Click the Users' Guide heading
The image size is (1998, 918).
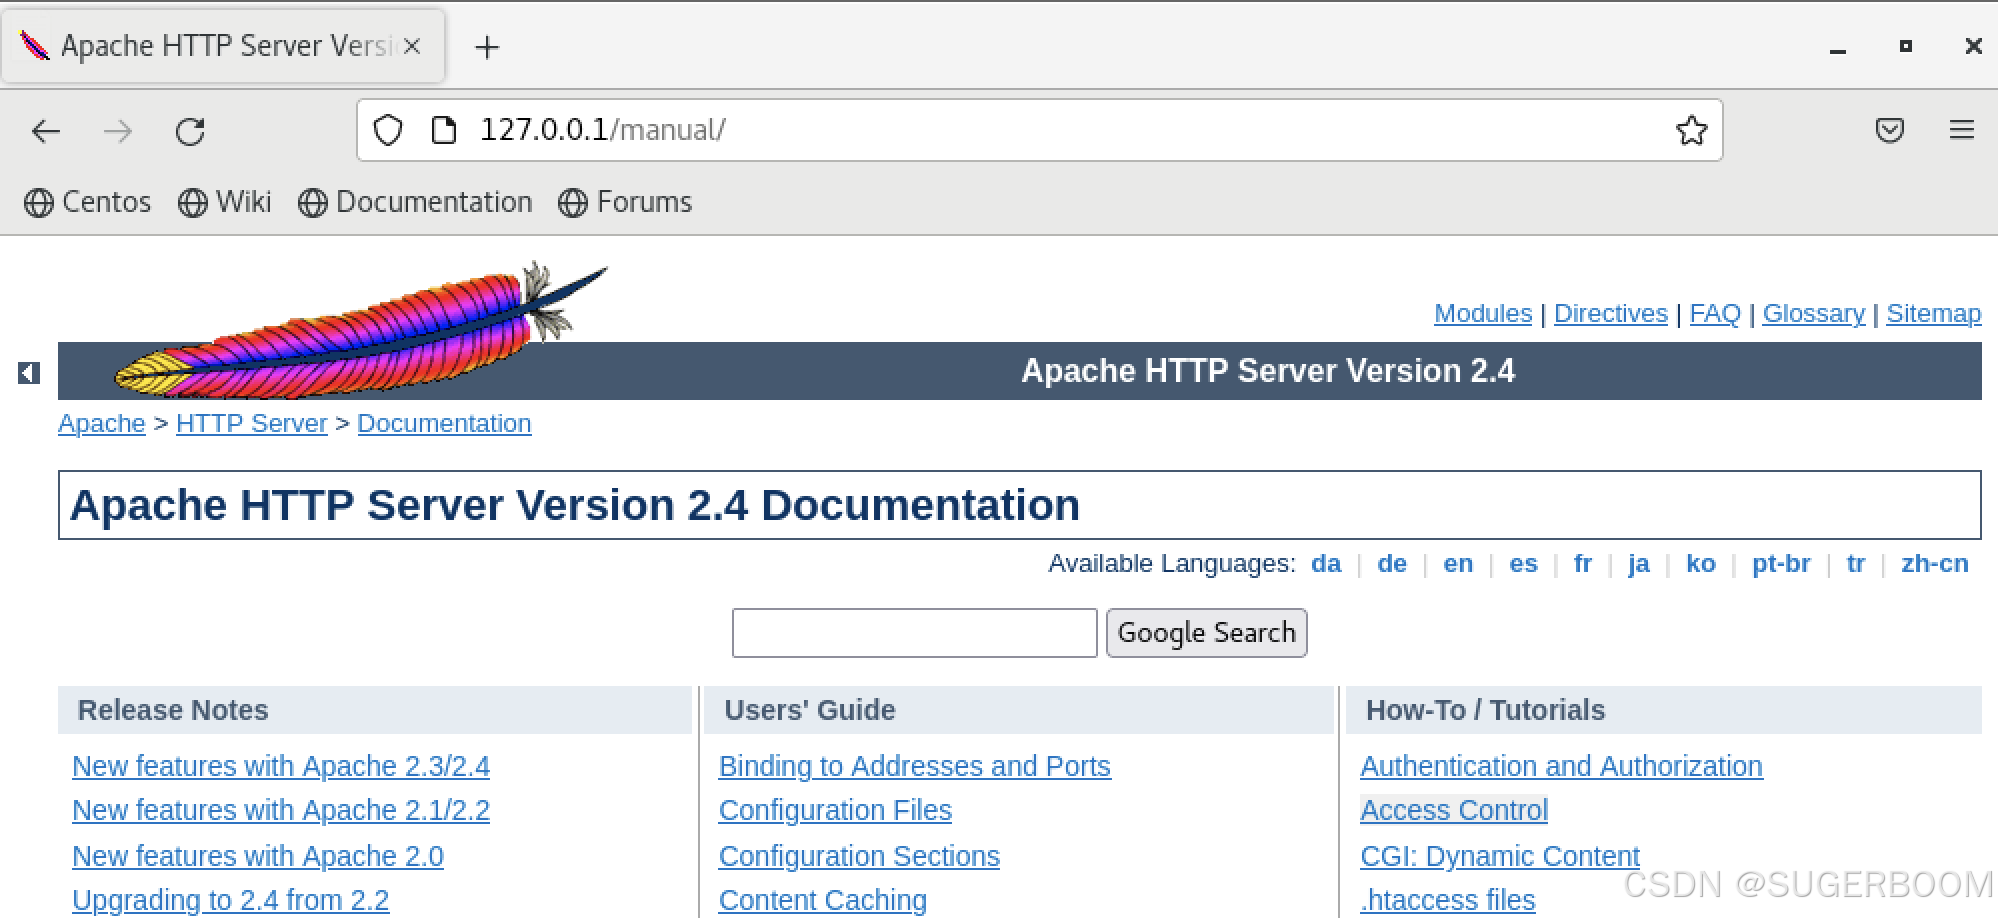pos(810,710)
